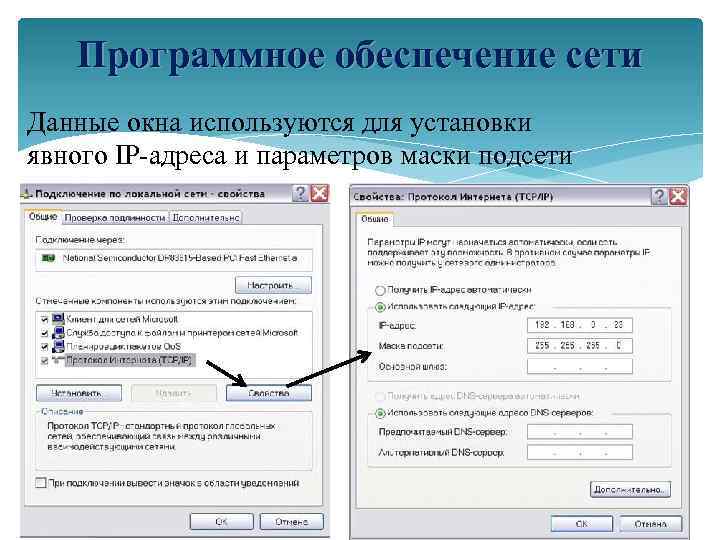This screenshot has height=540, width=720.
Task: Select Использовать следующие адреса DNS-серверов radio
Action: (380, 413)
